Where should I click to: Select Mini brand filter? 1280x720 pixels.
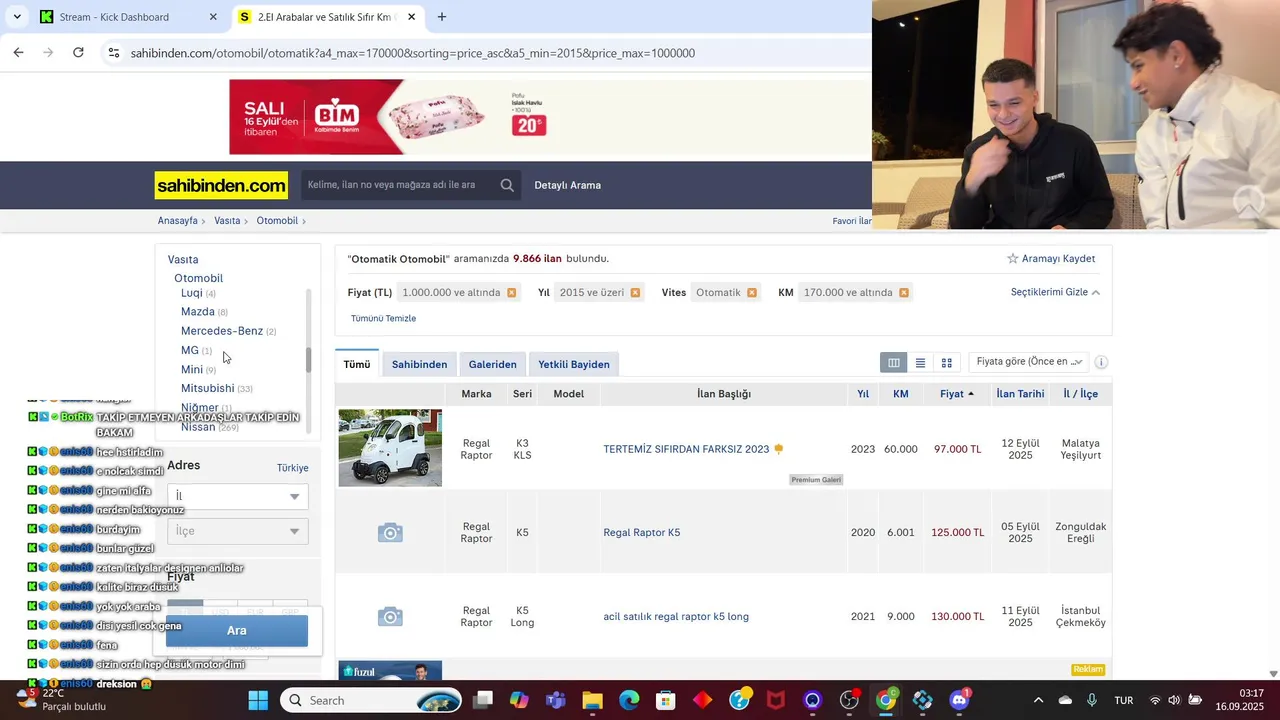click(x=192, y=370)
